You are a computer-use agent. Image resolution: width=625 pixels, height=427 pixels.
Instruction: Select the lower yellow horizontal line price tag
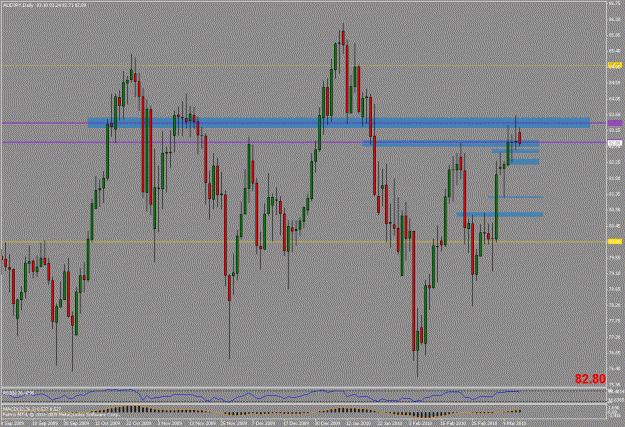615,242
